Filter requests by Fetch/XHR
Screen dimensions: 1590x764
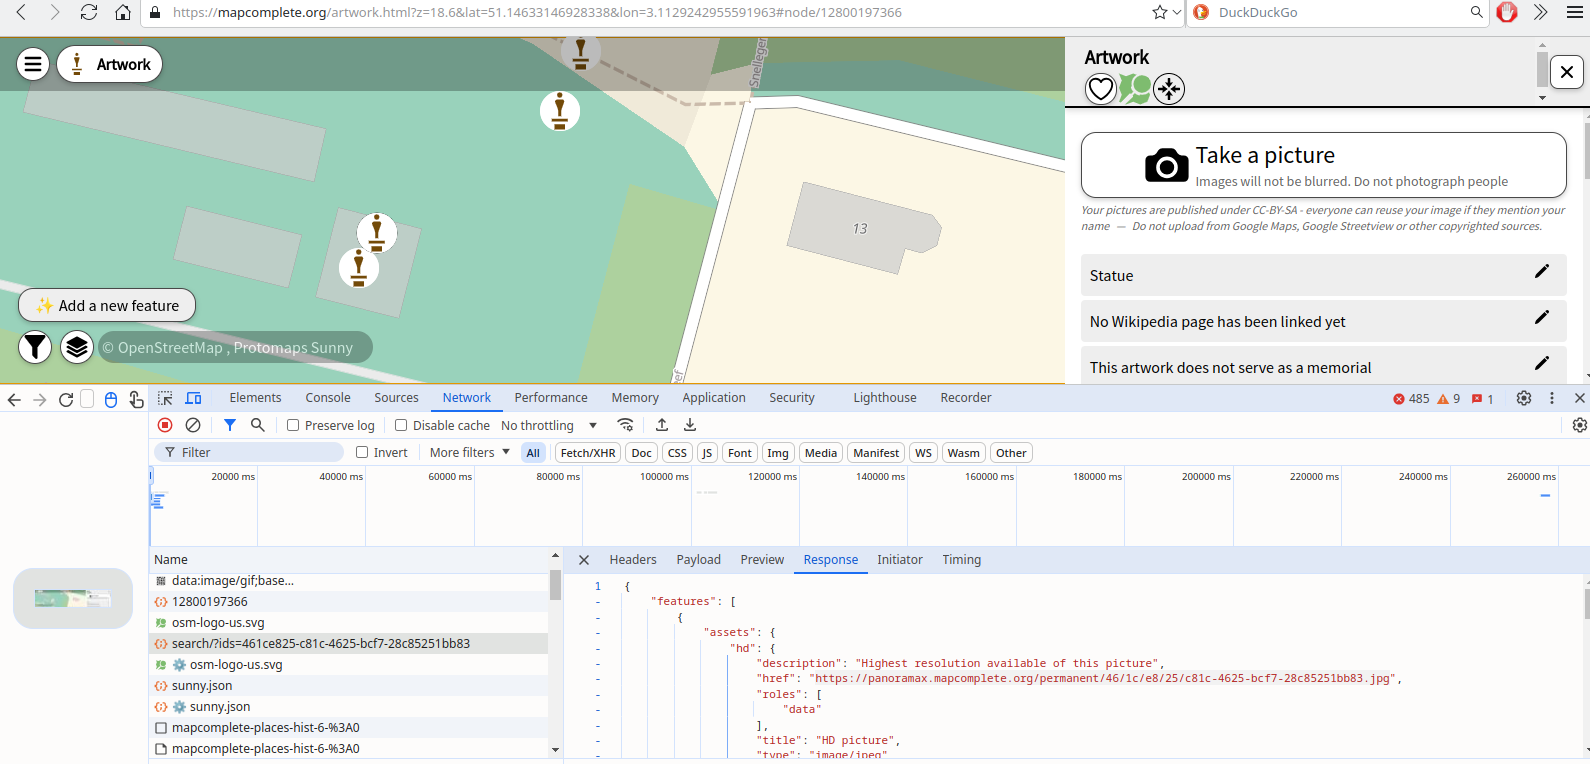[x=588, y=453]
